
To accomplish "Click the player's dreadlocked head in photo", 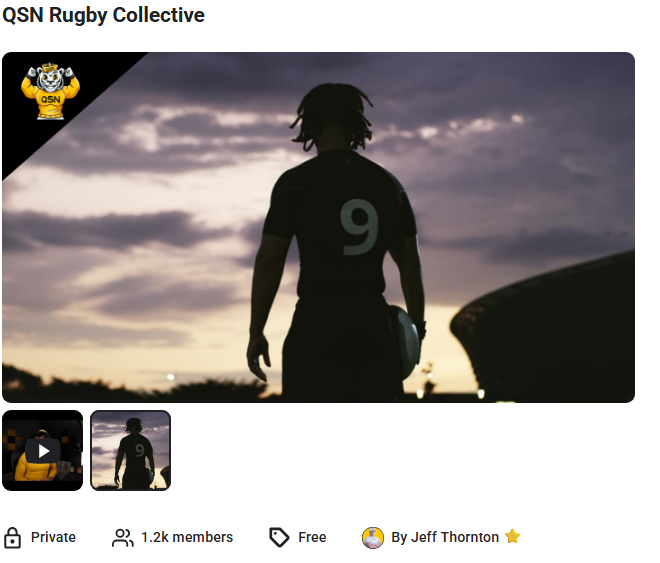I will 333,116.
